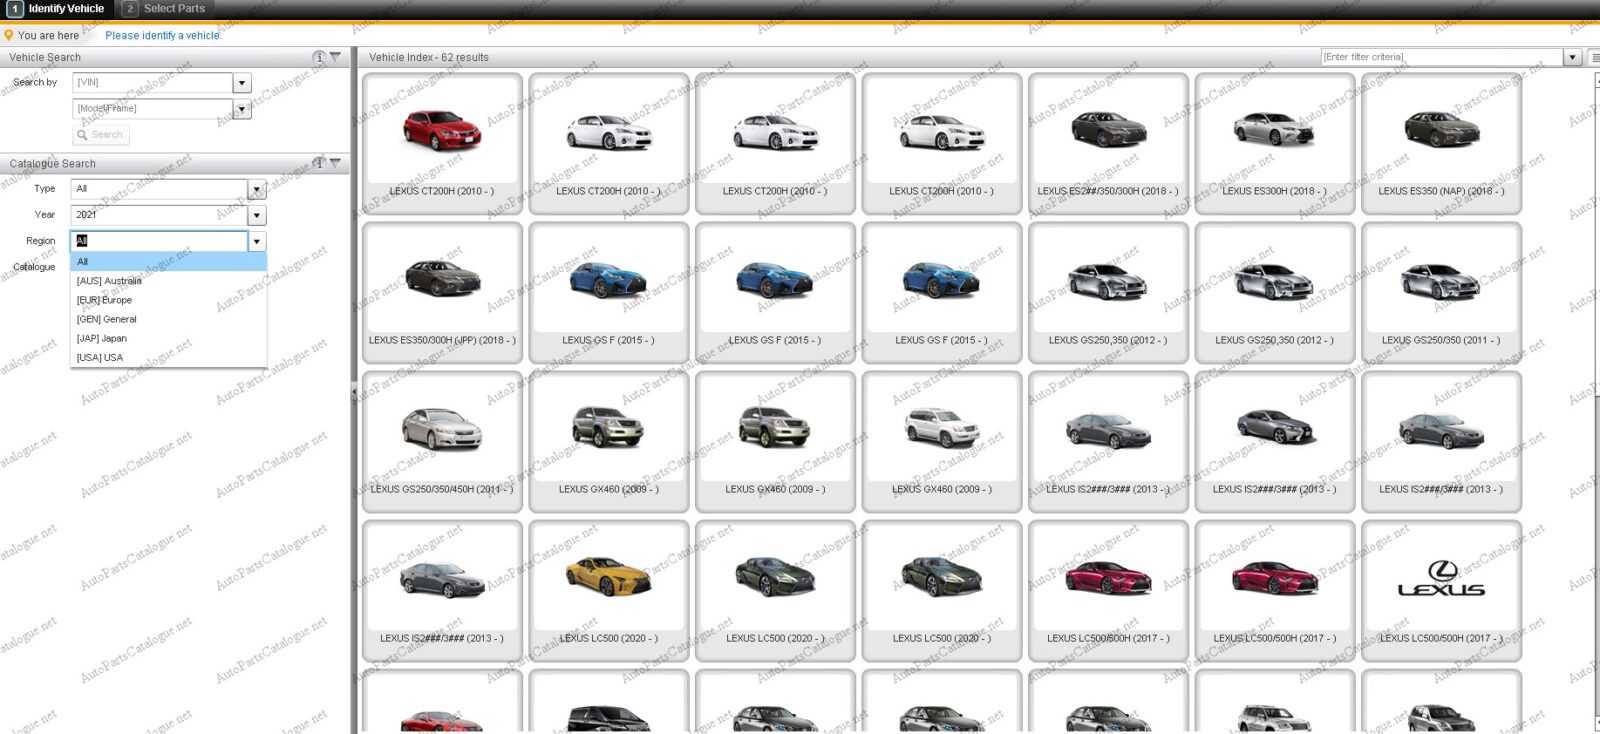This screenshot has width=1600, height=734.
Task: Choose '[USA] USA' region option
Action: [168, 357]
